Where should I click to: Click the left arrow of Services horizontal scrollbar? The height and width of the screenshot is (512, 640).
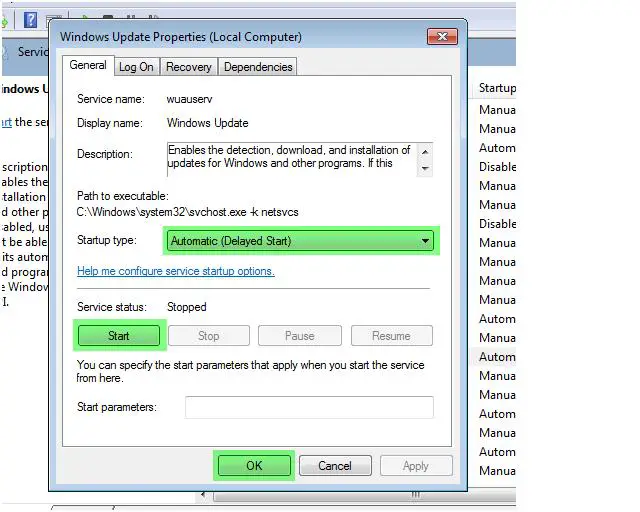point(203,496)
